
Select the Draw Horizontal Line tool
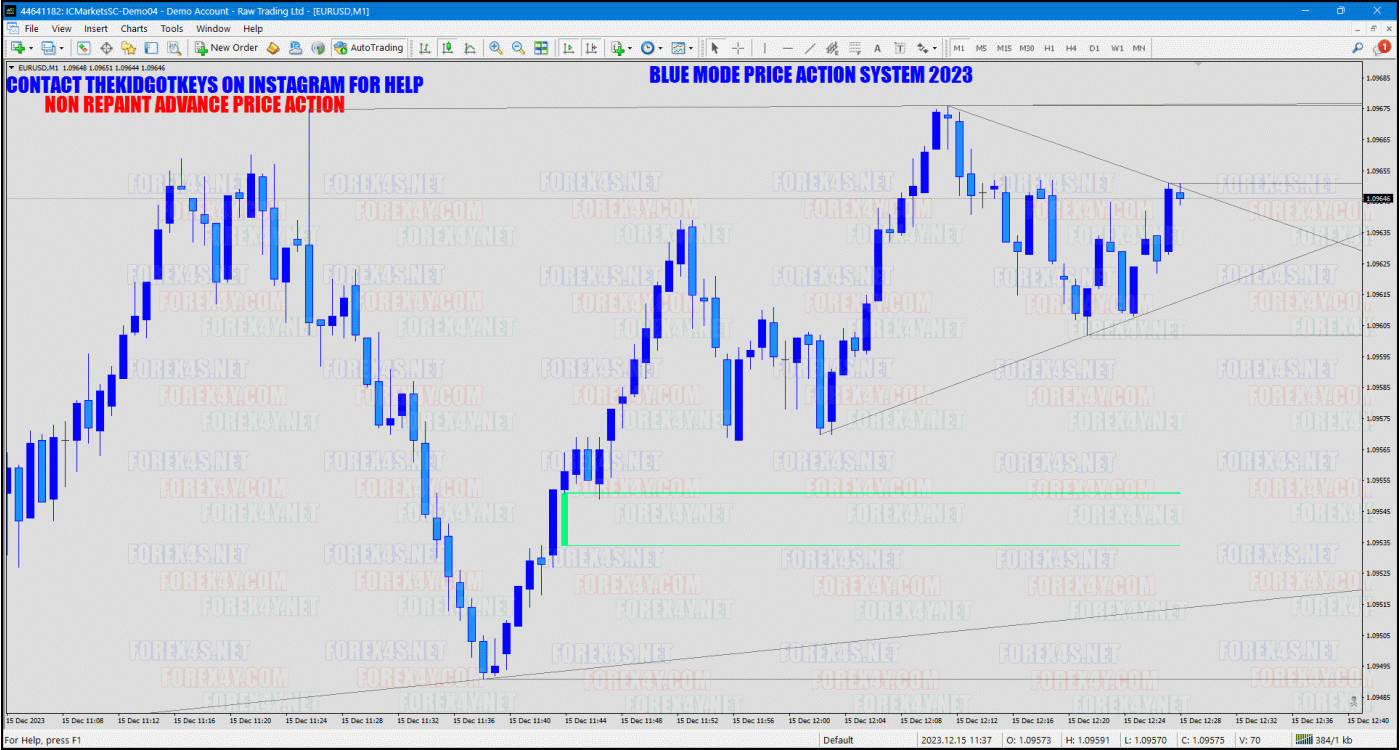tap(788, 47)
